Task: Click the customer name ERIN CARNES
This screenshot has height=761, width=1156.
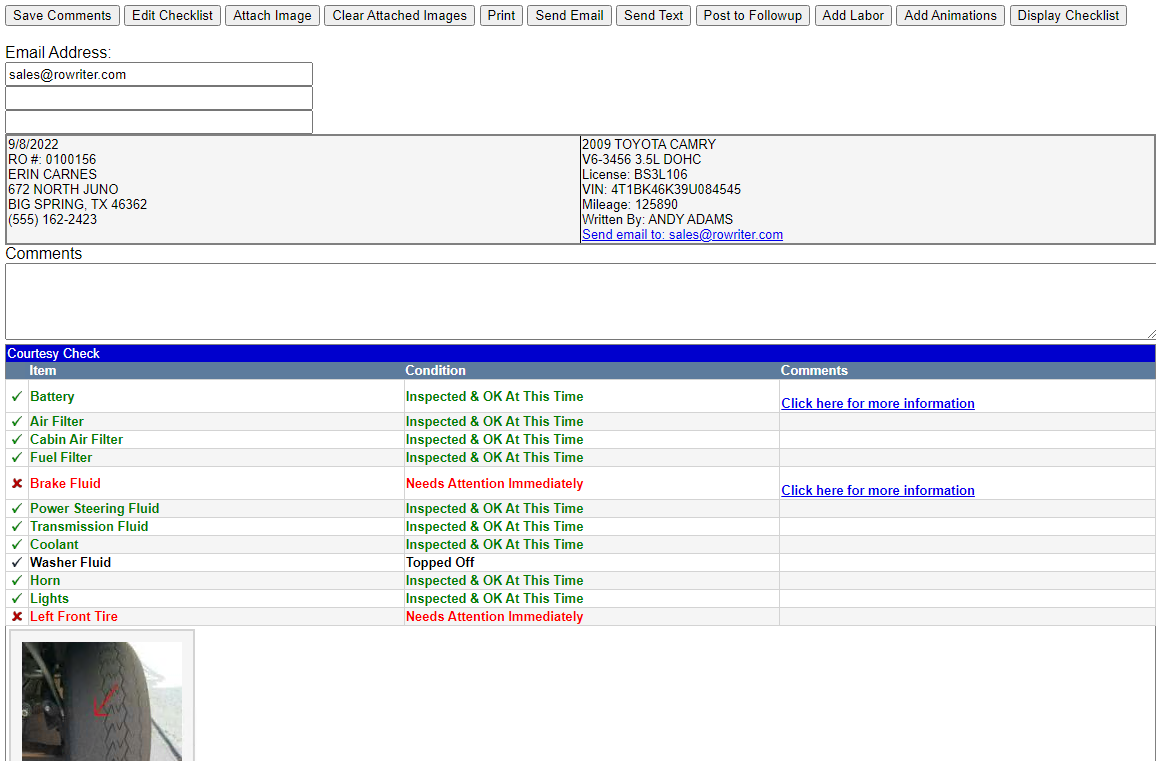Action: click(x=52, y=175)
